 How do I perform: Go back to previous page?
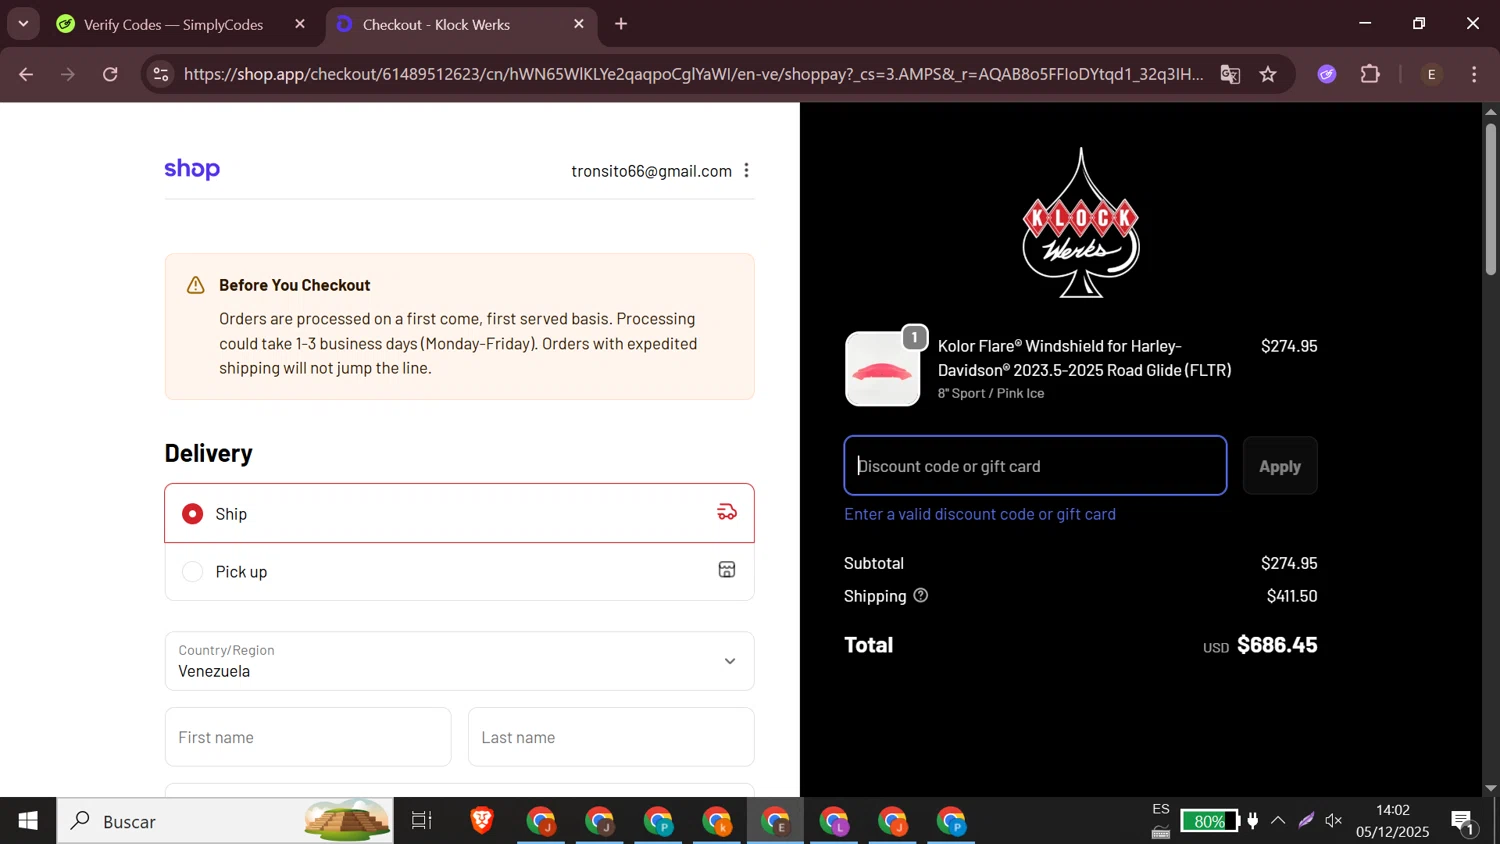pos(26,74)
